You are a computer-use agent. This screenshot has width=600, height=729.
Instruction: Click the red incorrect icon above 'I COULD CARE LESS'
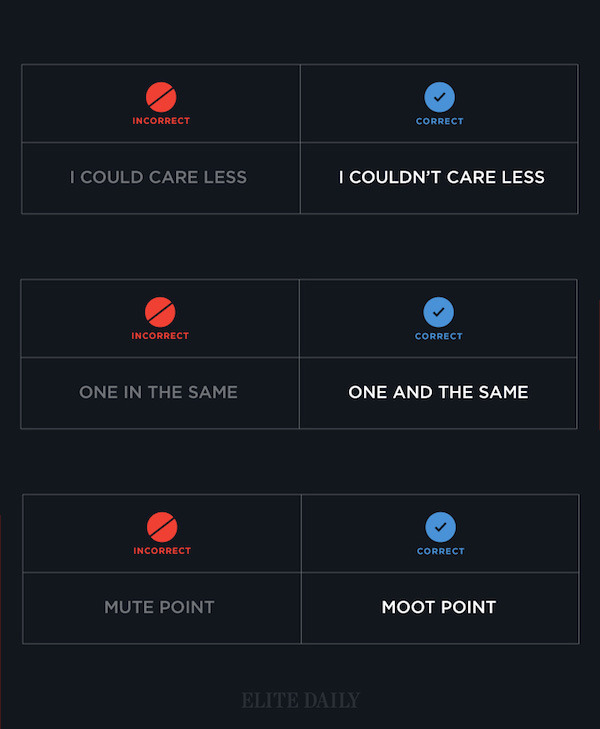(x=161, y=97)
